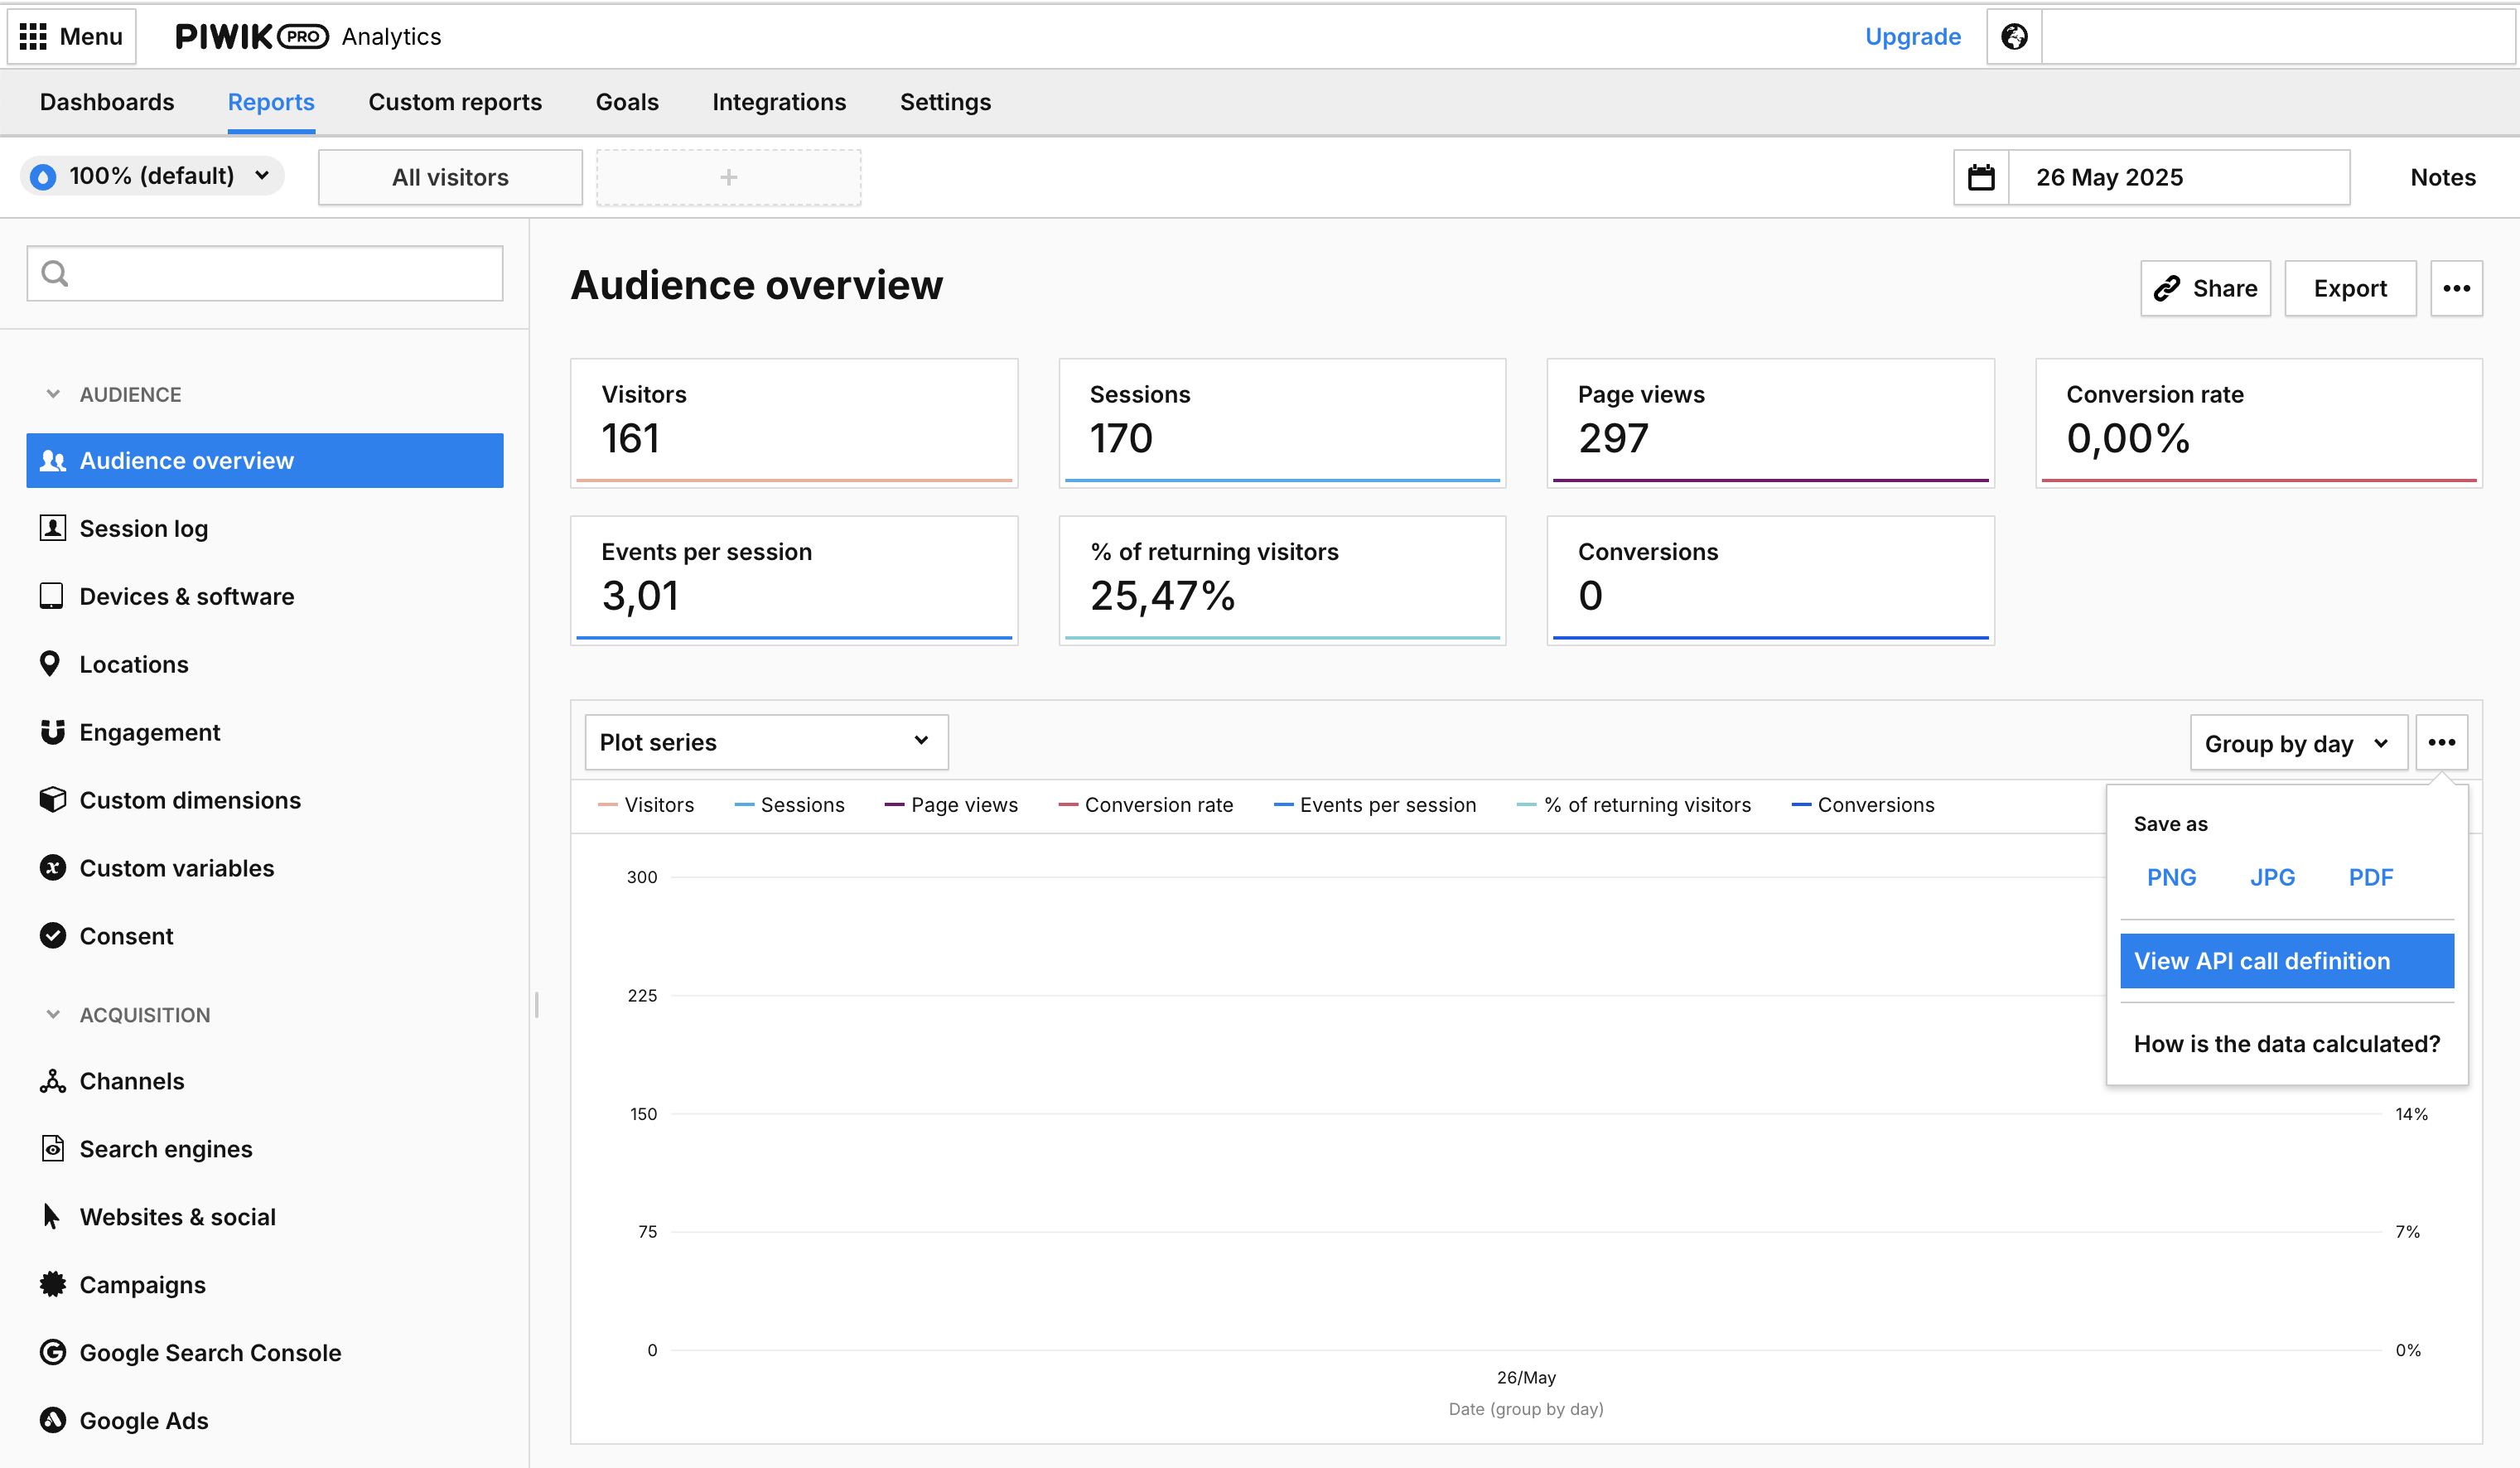Viewport: 2520px width, 1468px height.
Task: Click the Session log sidebar icon
Action: (52, 528)
